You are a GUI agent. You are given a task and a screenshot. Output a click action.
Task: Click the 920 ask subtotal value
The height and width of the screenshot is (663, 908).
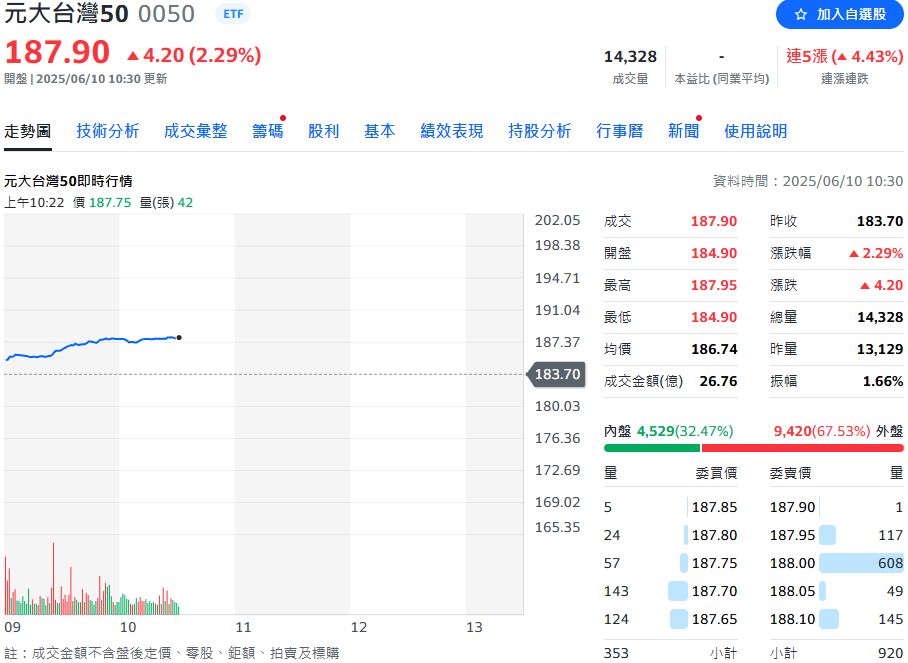(x=890, y=653)
